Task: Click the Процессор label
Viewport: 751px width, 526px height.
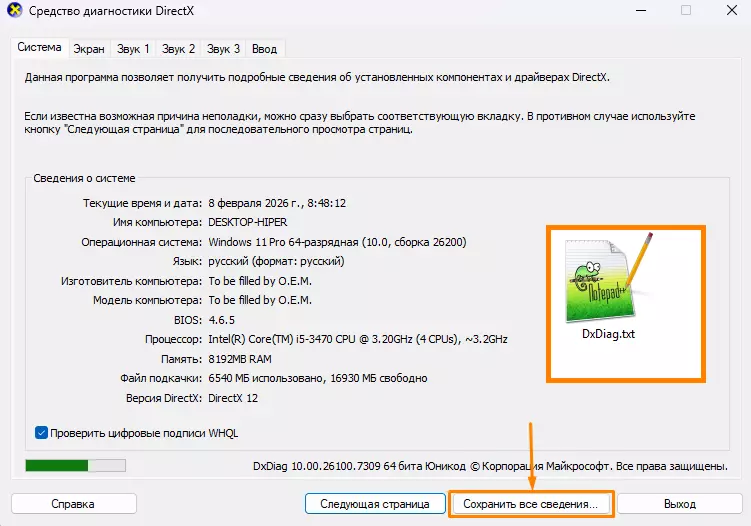Action: point(173,339)
